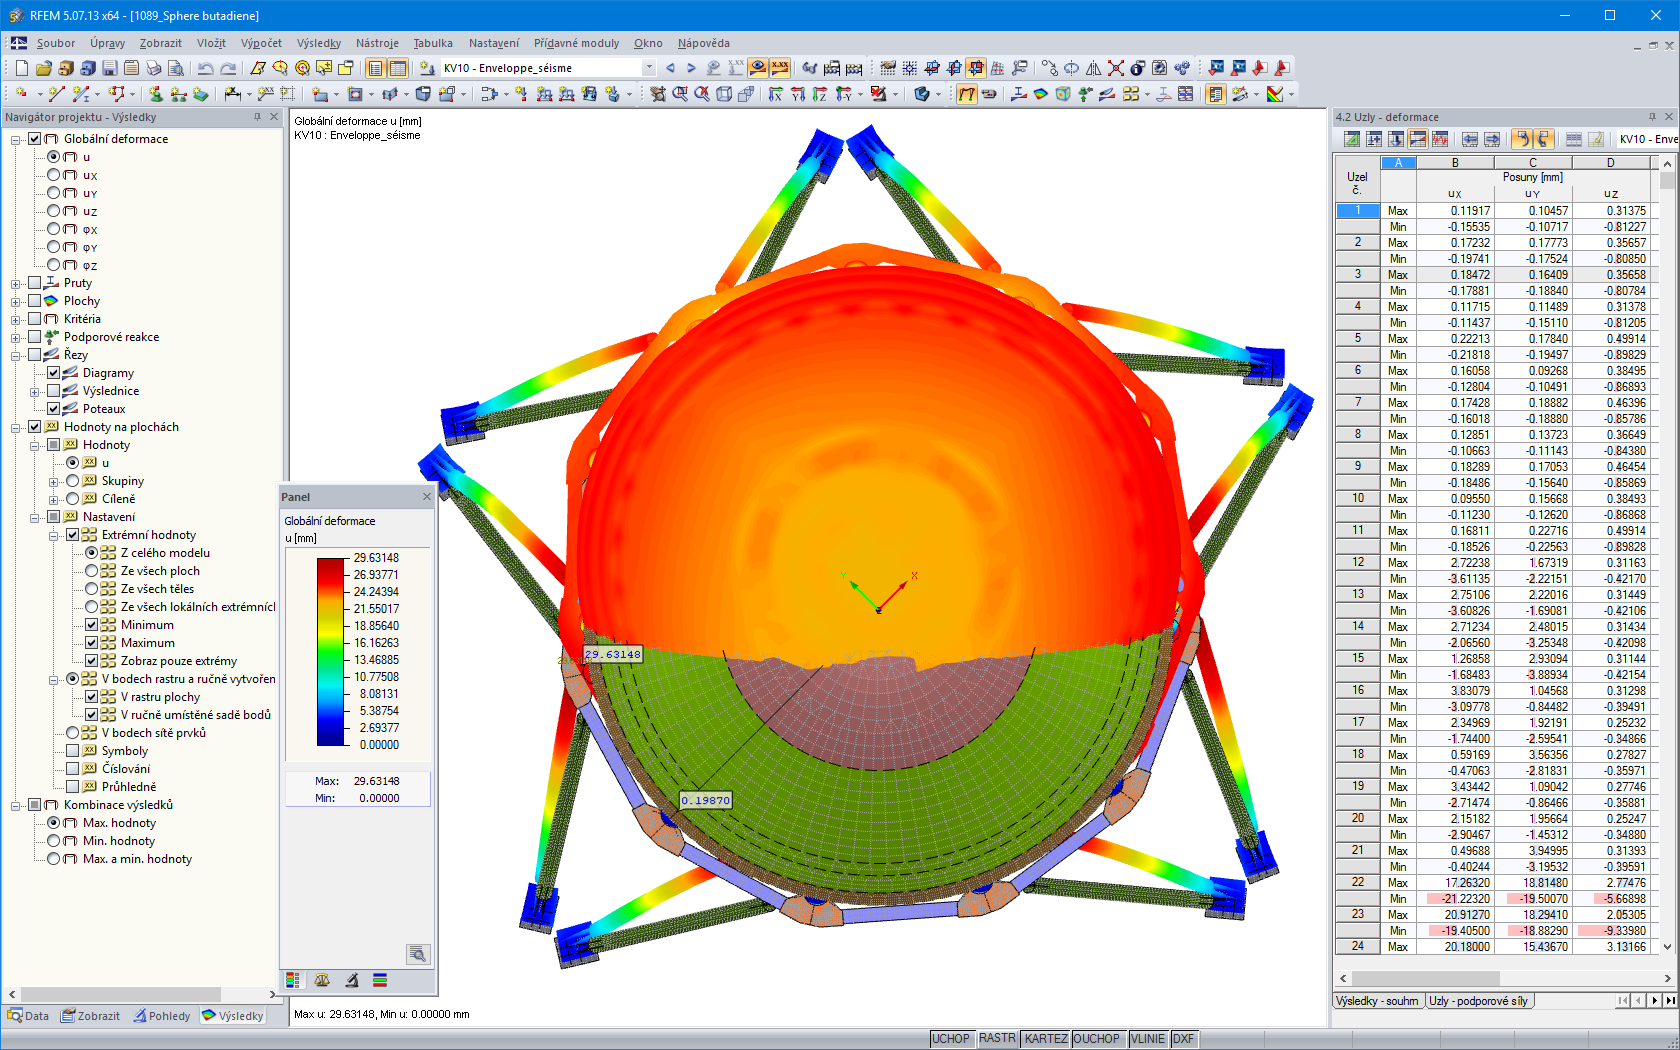Click the Undo icon on the toolbar
Viewport: 1680px width, 1050px height.
(206, 68)
